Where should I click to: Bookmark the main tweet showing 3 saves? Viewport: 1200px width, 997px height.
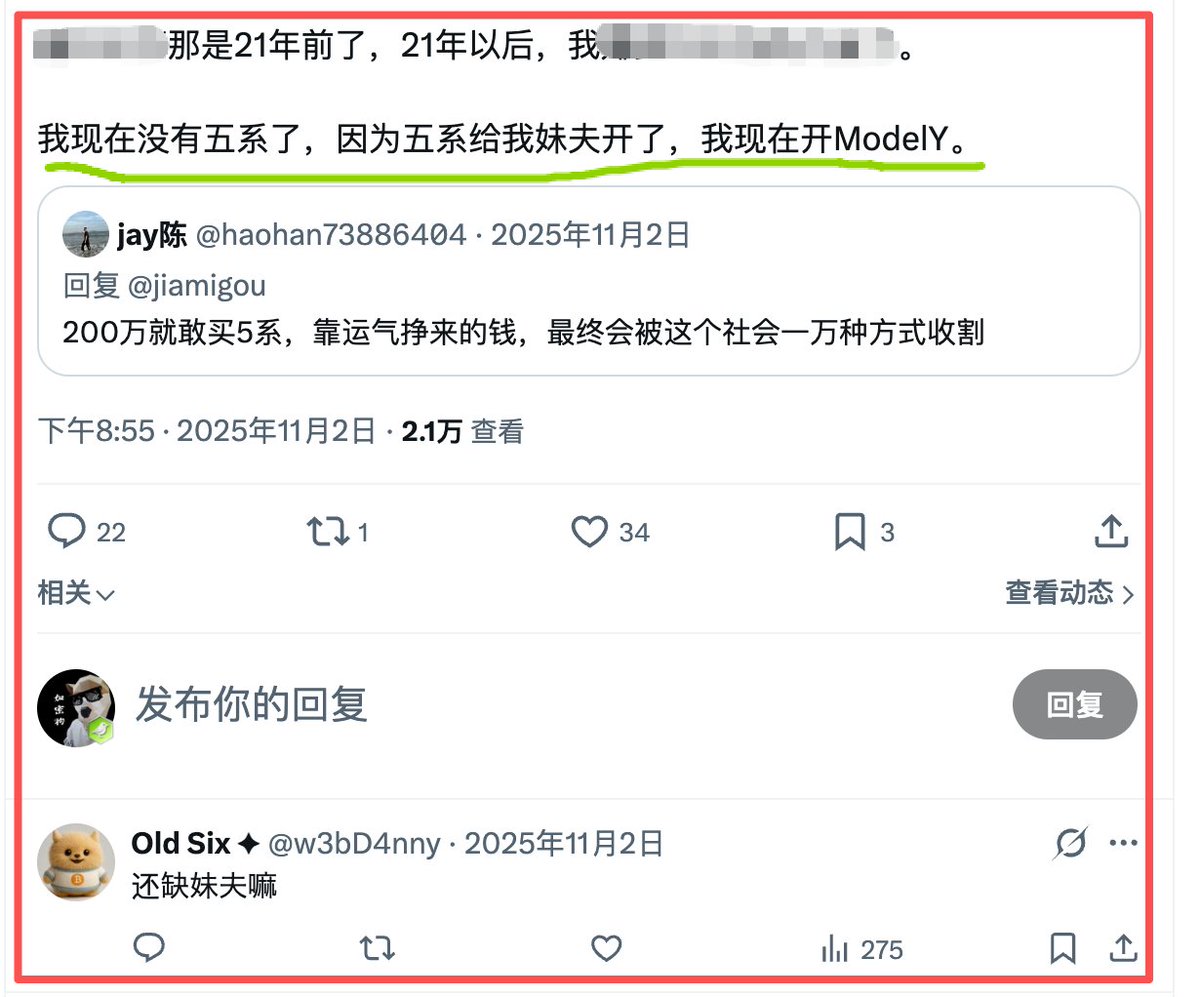[850, 532]
